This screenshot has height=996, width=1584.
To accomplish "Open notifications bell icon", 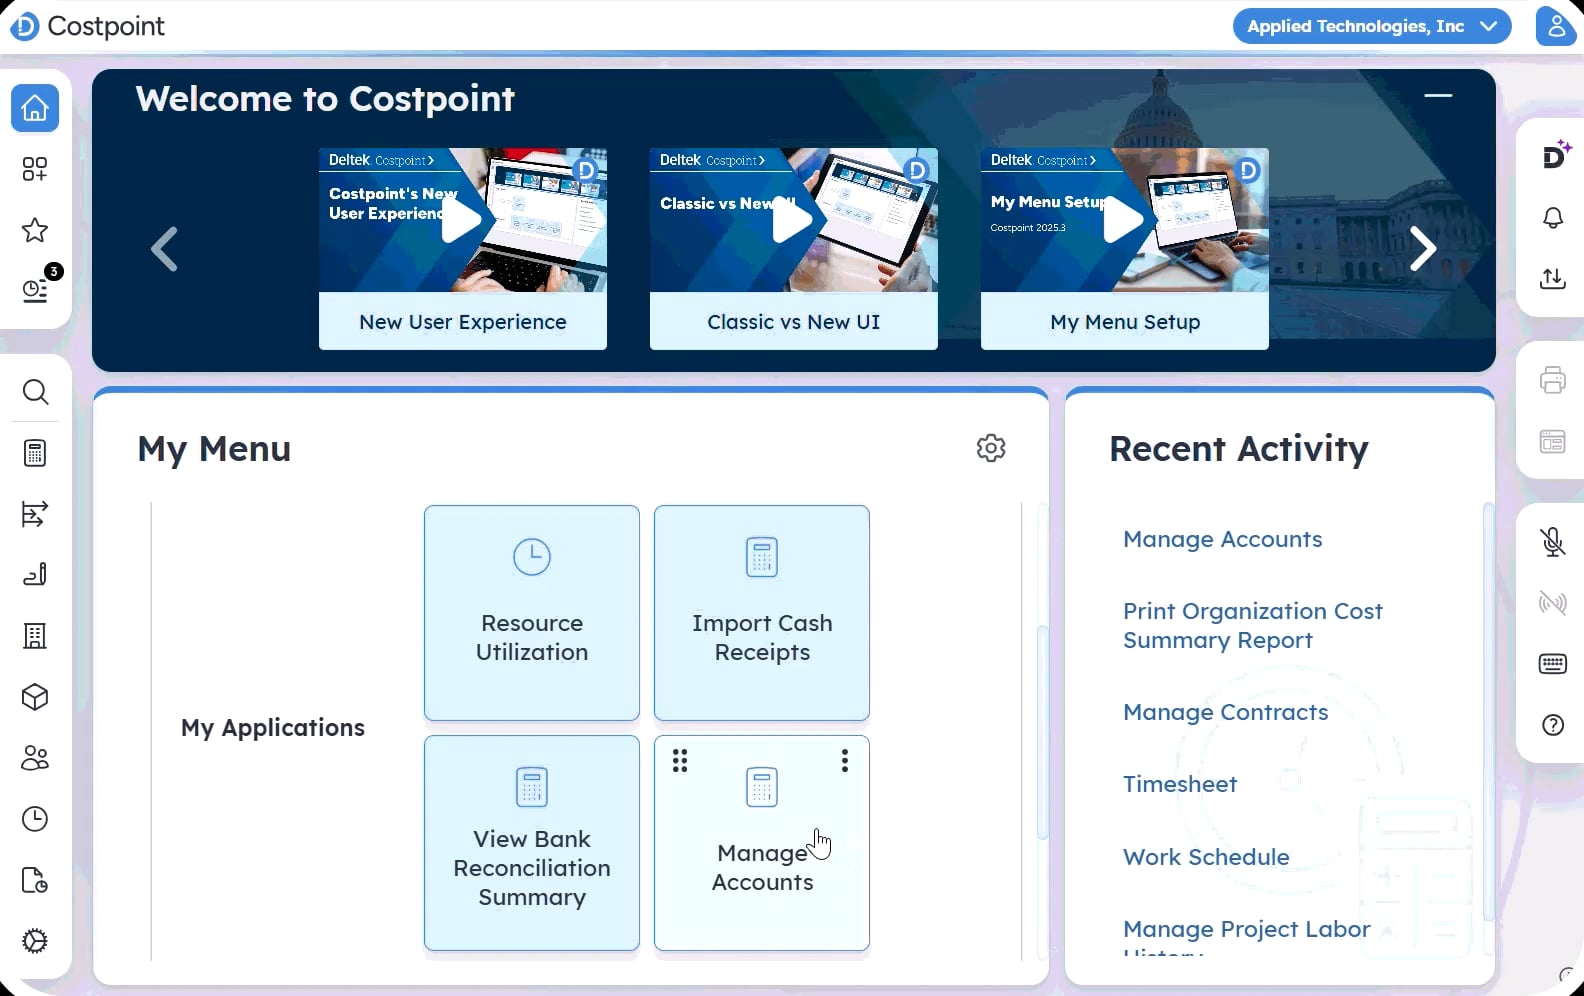I will click(x=1553, y=218).
